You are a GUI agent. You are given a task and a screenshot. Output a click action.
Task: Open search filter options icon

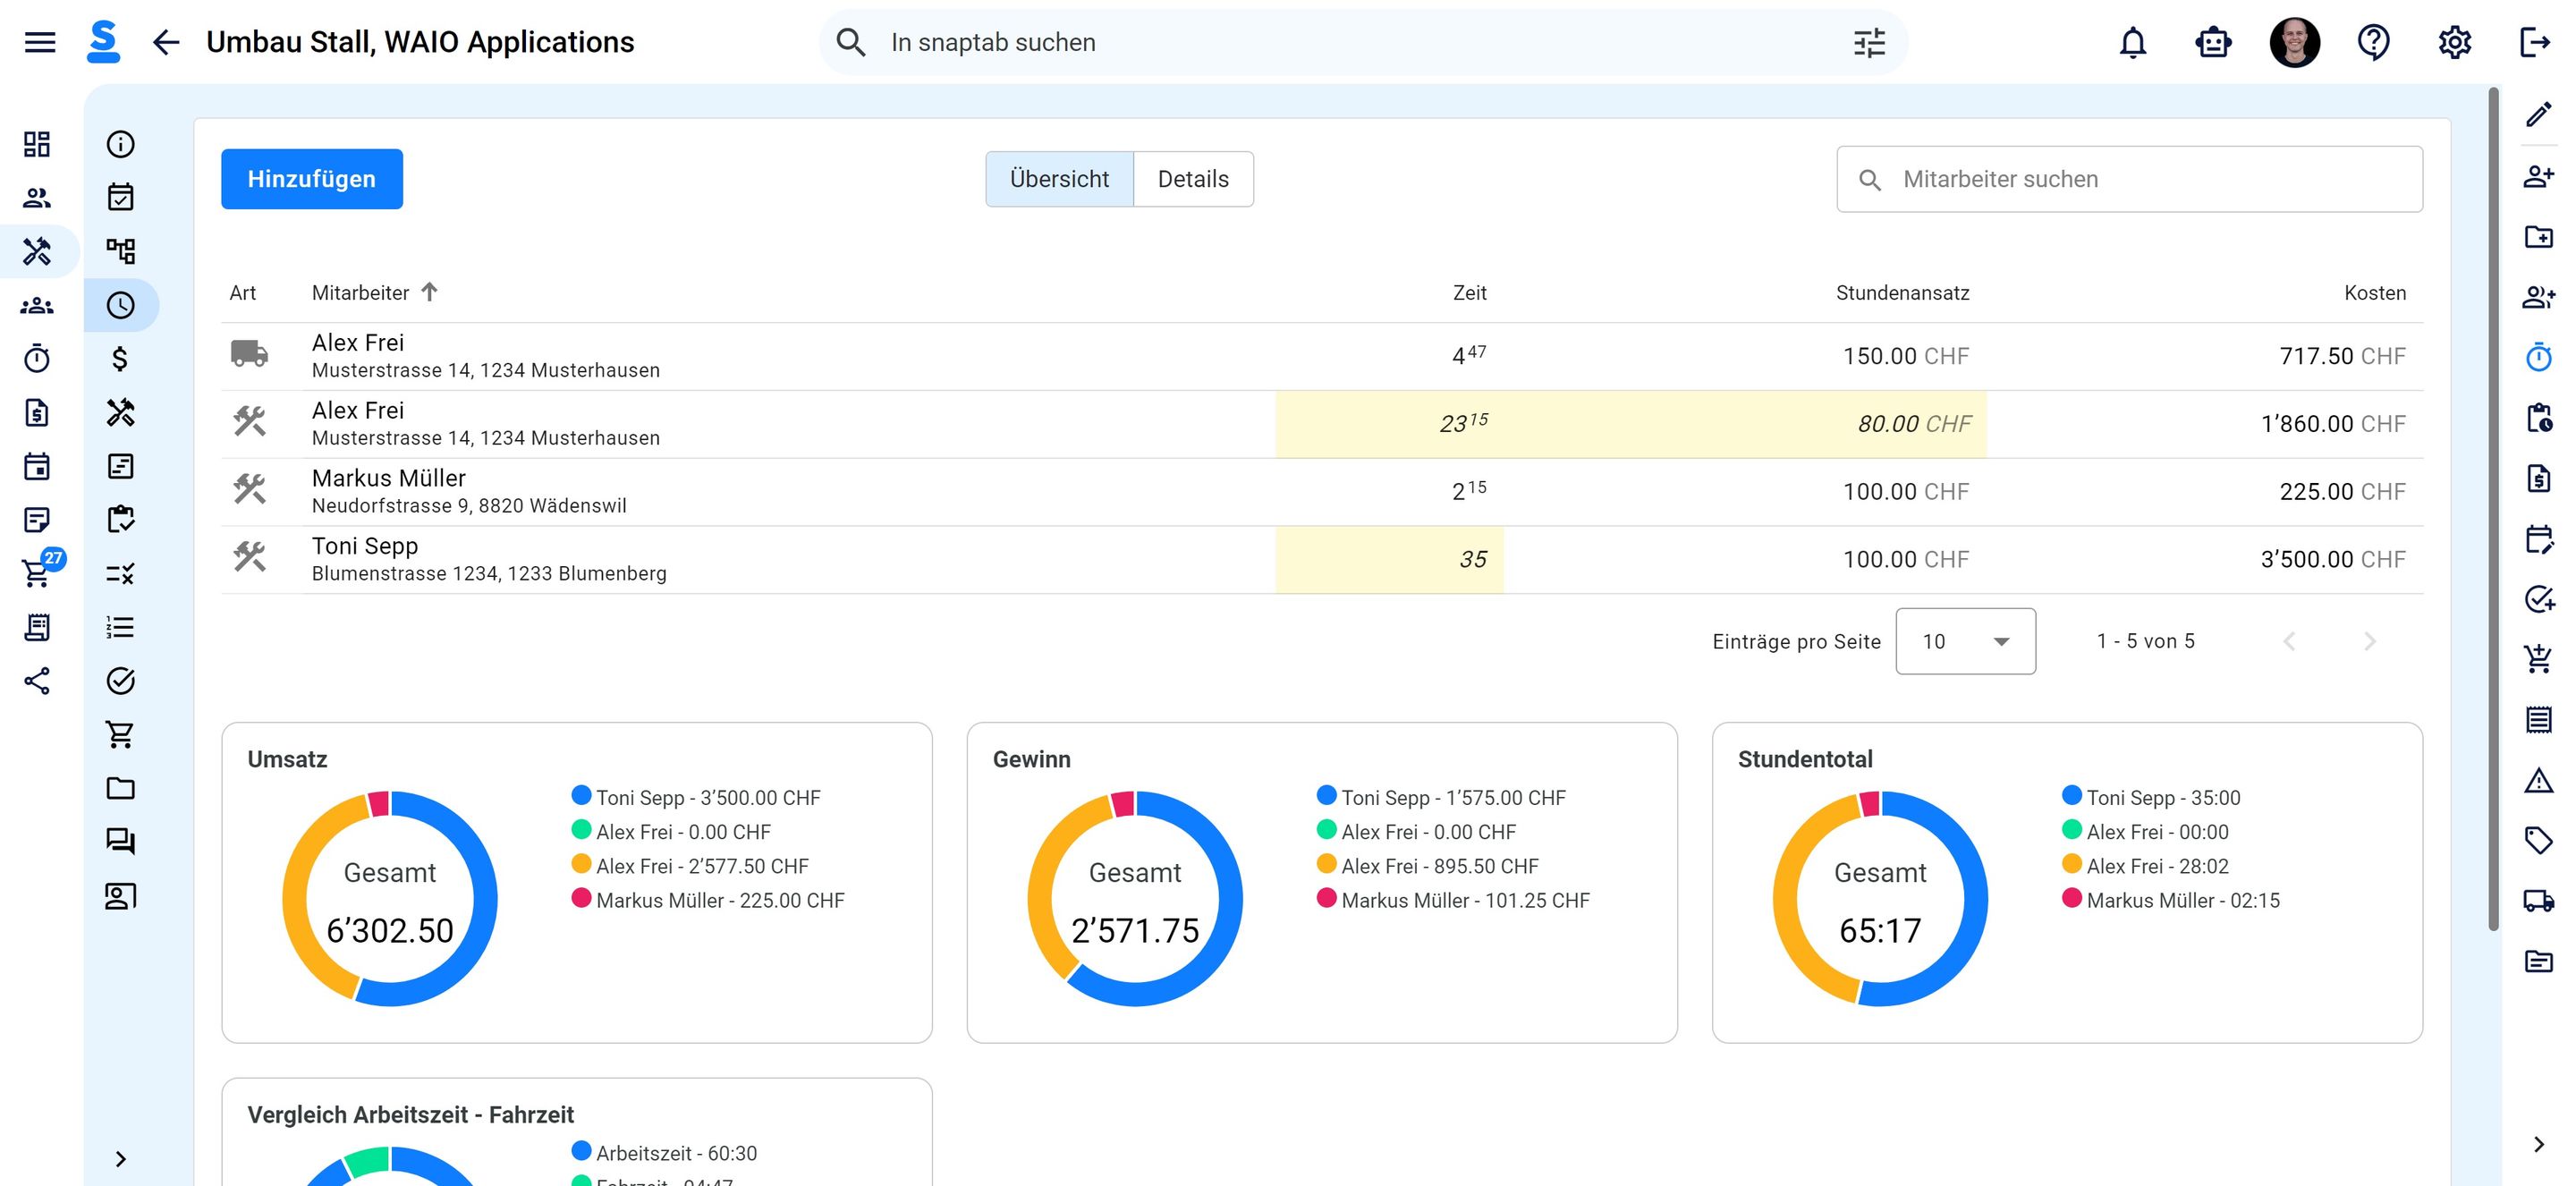coord(1869,42)
